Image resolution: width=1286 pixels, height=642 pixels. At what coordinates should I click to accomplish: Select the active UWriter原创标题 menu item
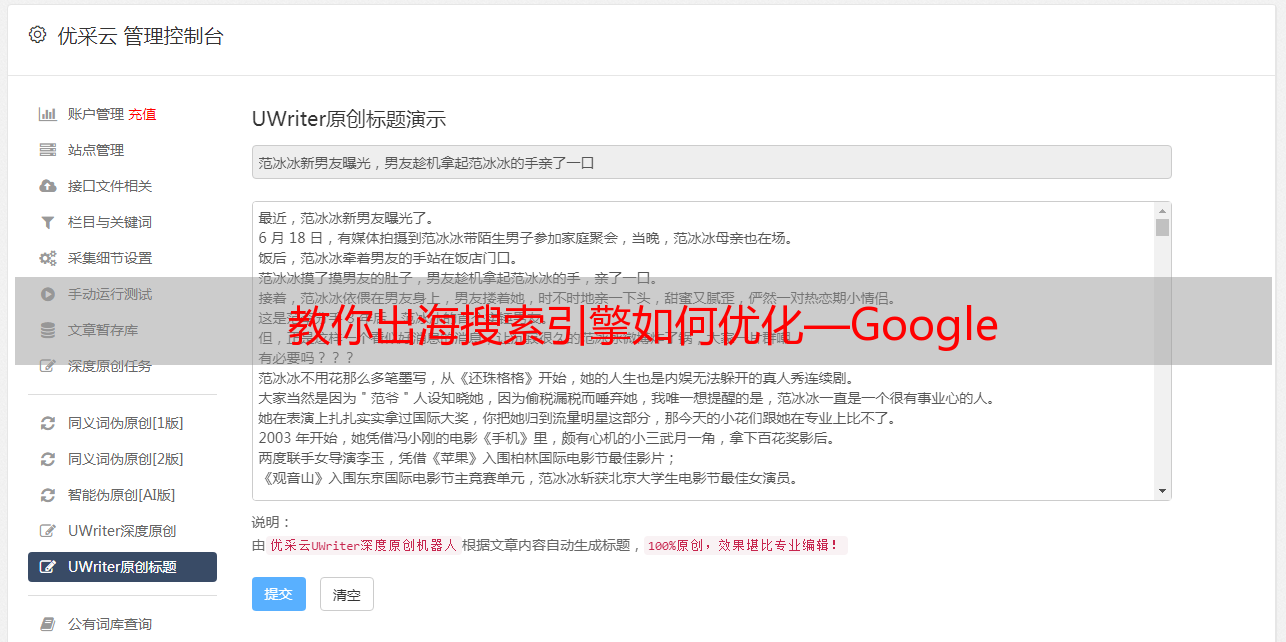(x=122, y=567)
